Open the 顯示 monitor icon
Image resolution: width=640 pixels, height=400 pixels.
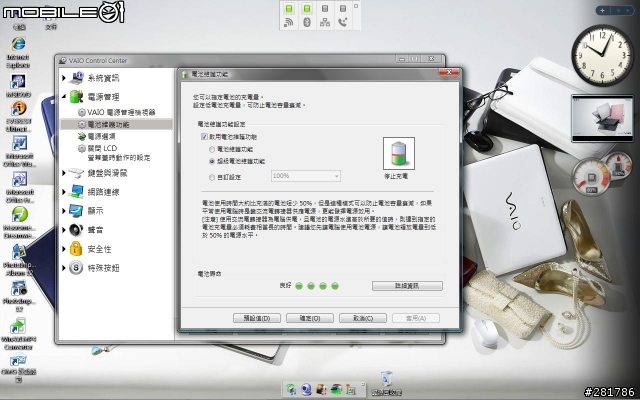76,211
